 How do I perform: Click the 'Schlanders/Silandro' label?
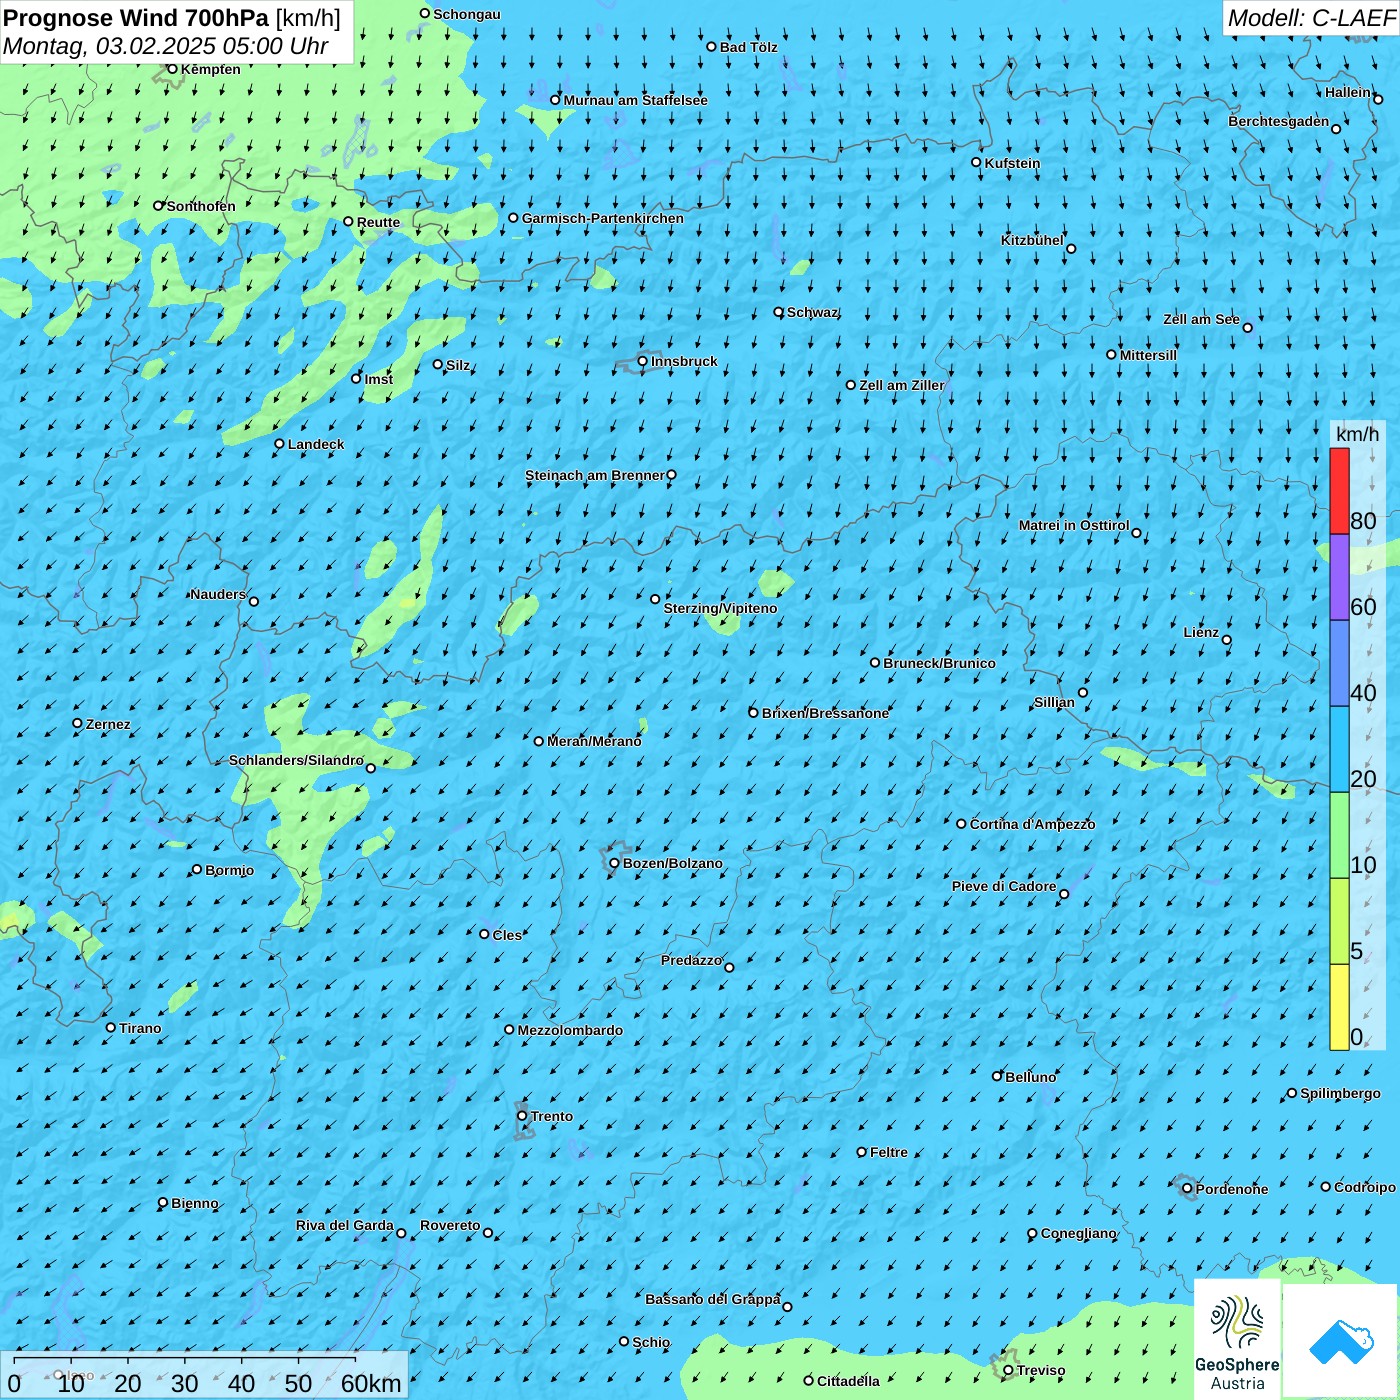296,760
